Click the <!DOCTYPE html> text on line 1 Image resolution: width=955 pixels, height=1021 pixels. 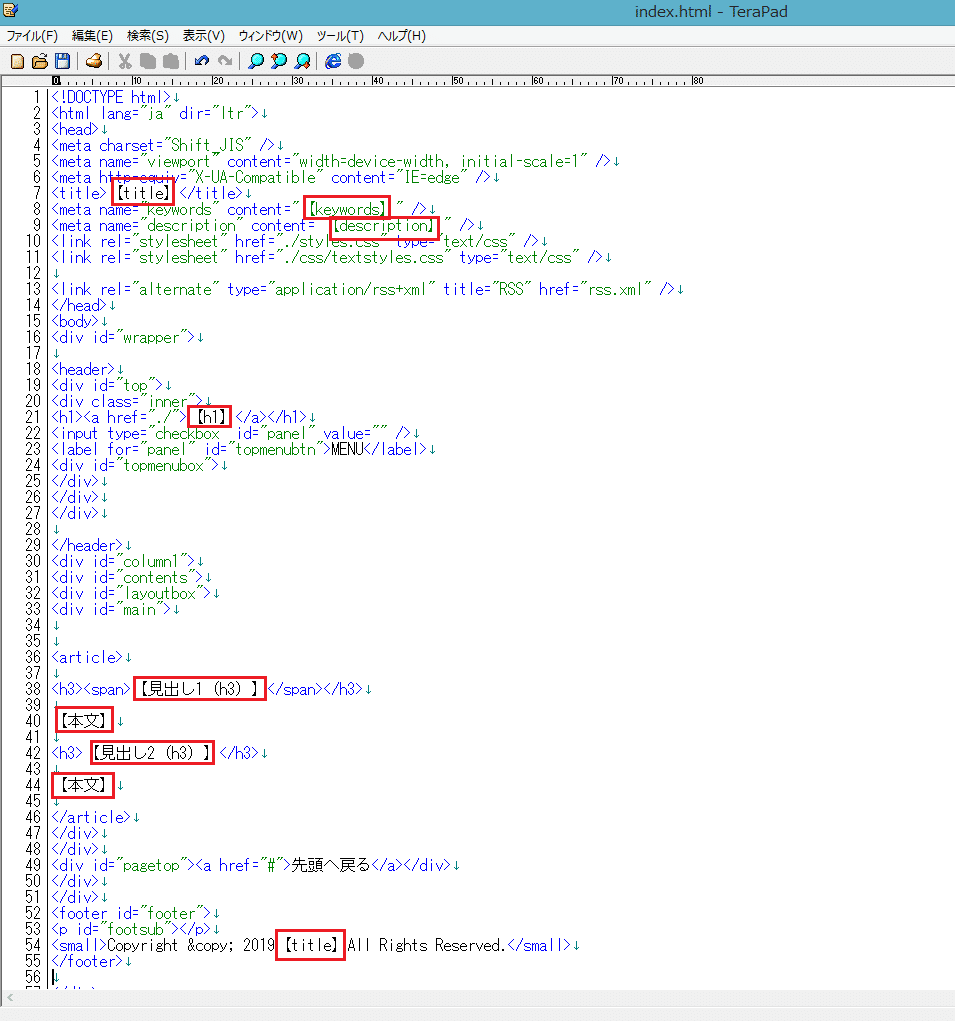click(111, 98)
